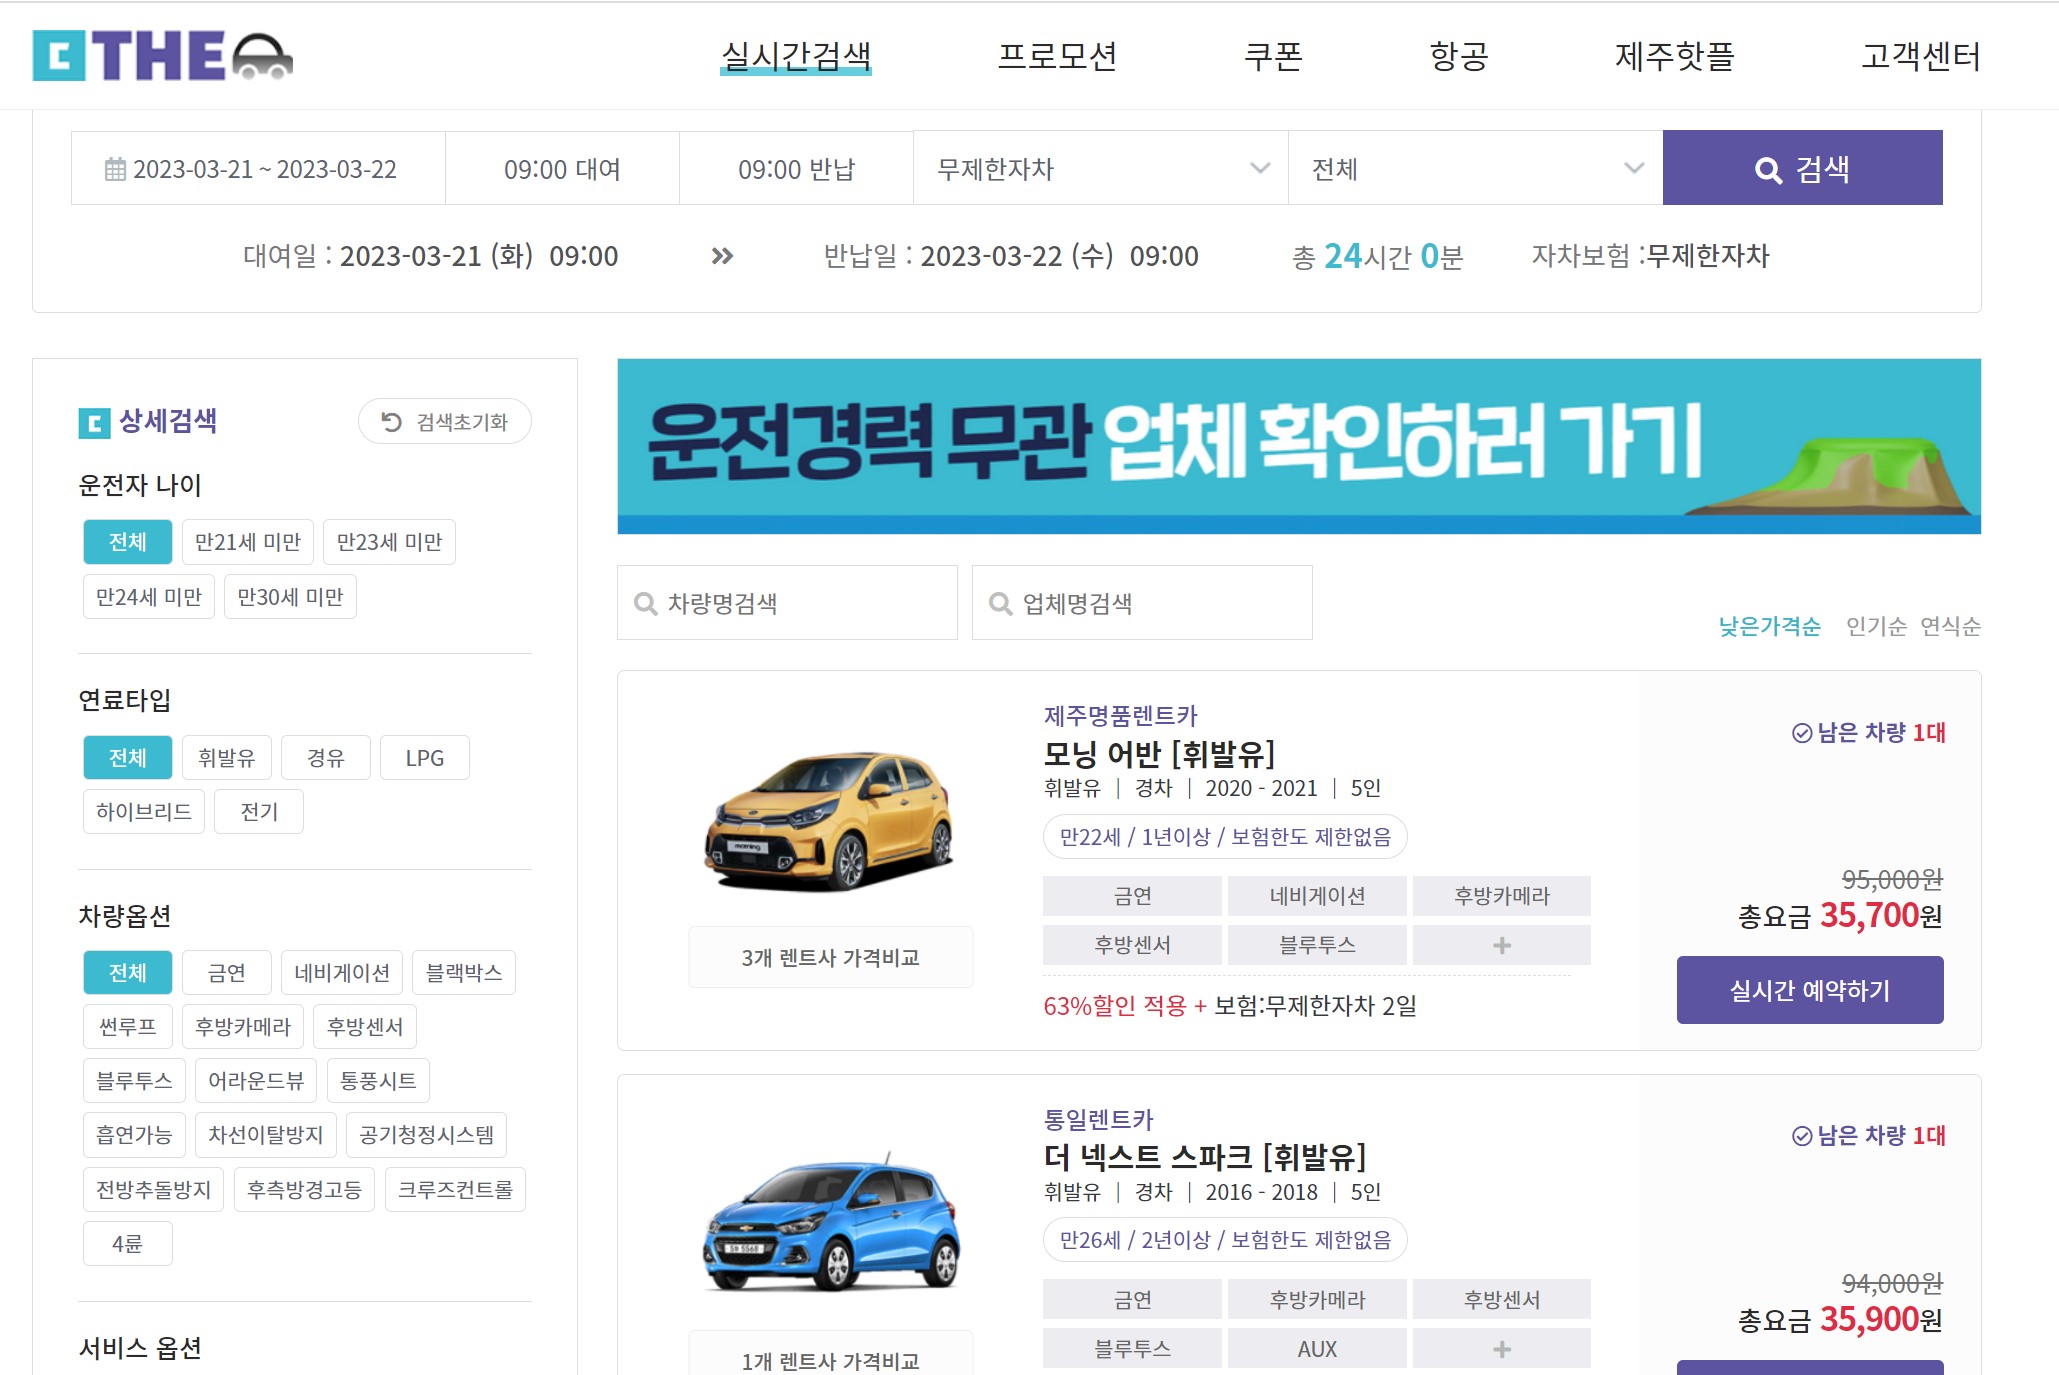The width and height of the screenshot is (2059, 1375).
Task: Sort by 낮은가격순
Action: (x=1769, y=626)
